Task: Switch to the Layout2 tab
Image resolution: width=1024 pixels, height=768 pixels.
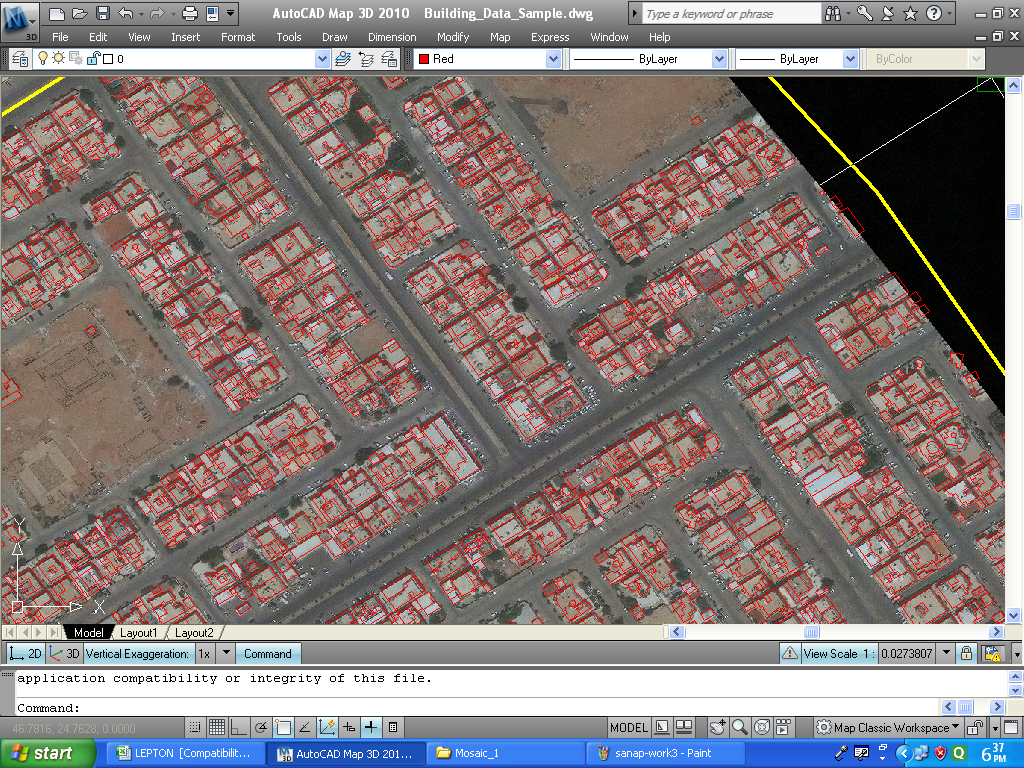Action: tap(194, 632)
